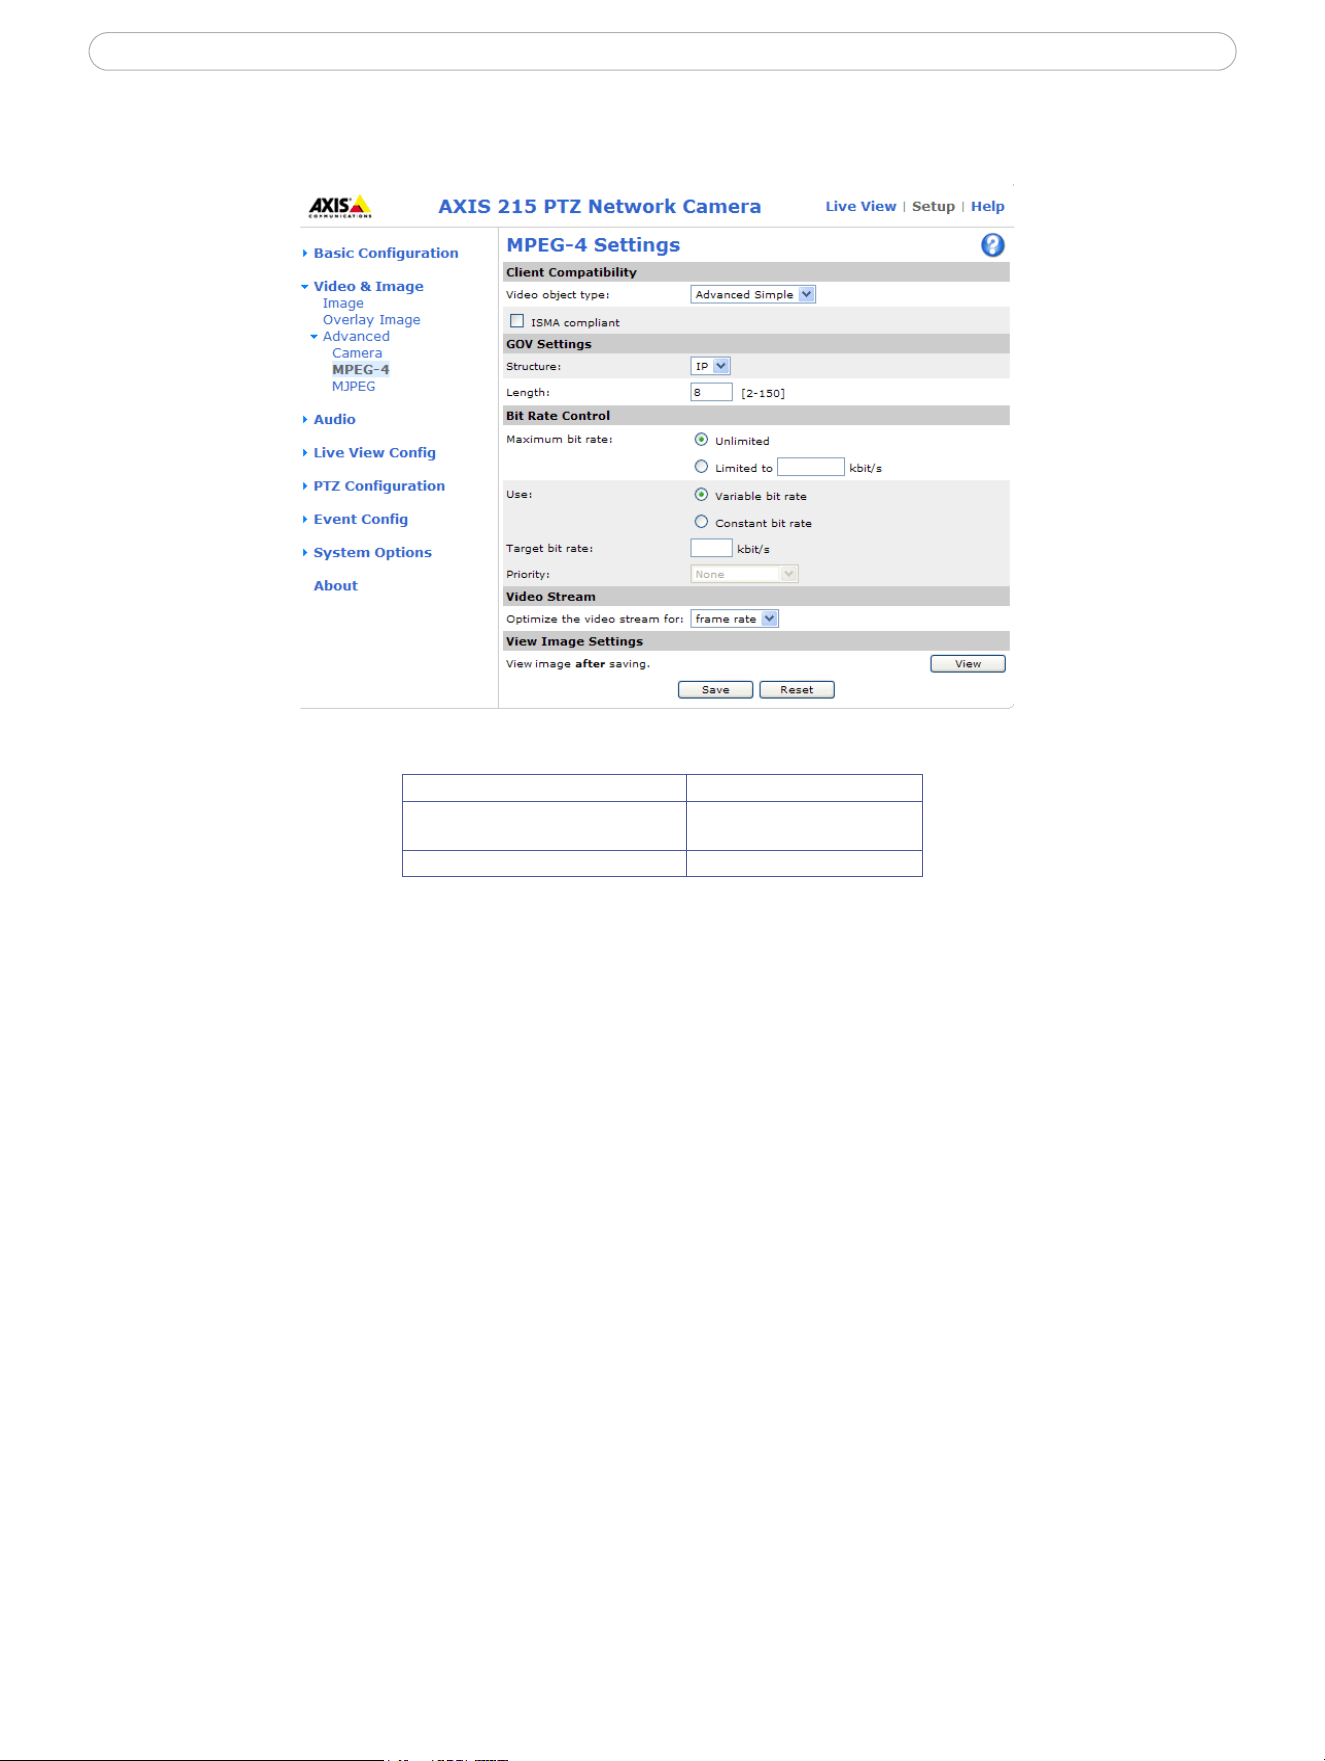Select Unlimited maximum bit rate
The image size is (1325, 1761).
coord(701,440)
